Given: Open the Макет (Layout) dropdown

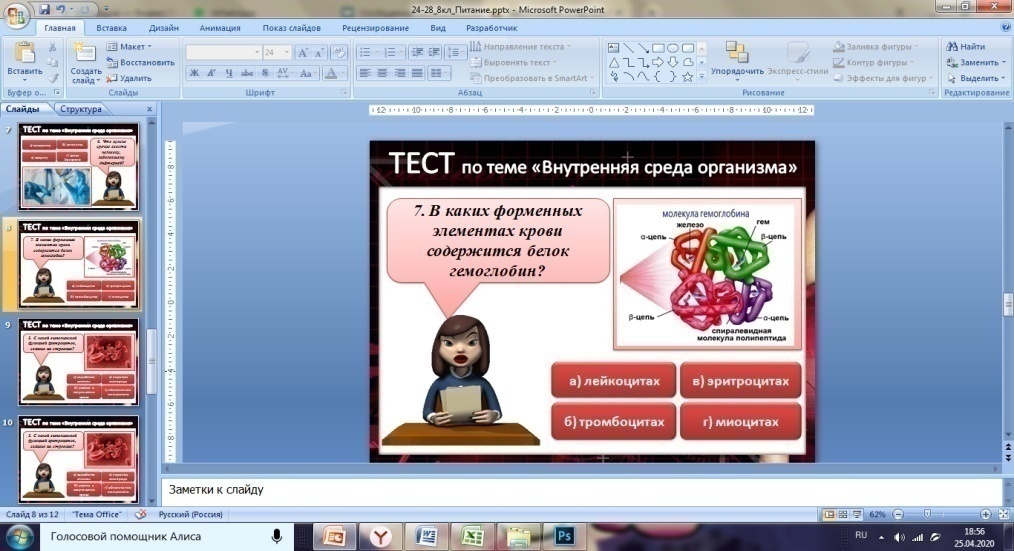Looking at the screenshot, I should (129, 47).
